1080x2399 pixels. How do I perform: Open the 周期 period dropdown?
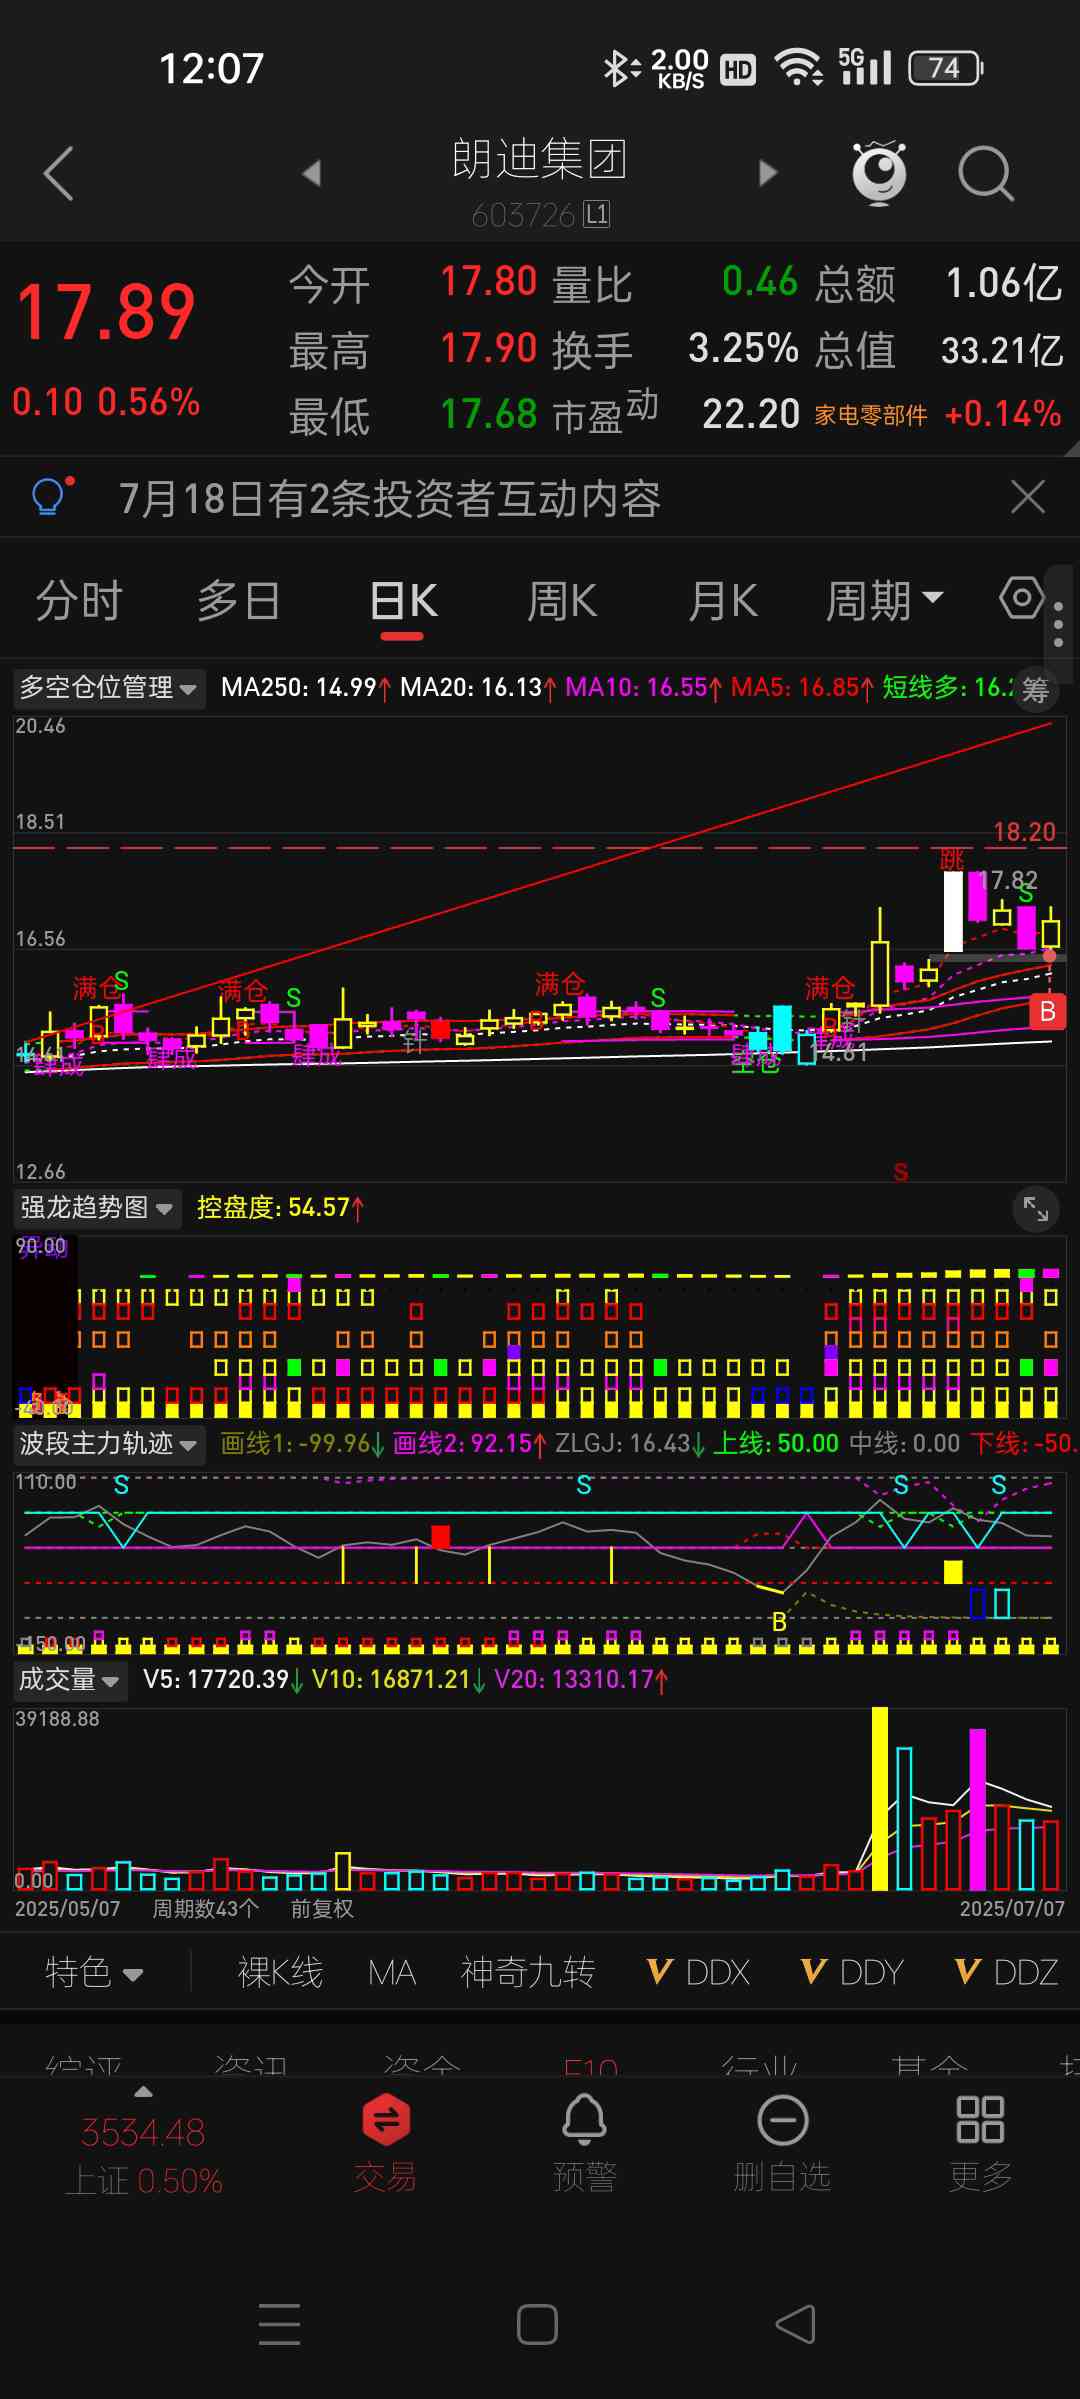point(884,601)
